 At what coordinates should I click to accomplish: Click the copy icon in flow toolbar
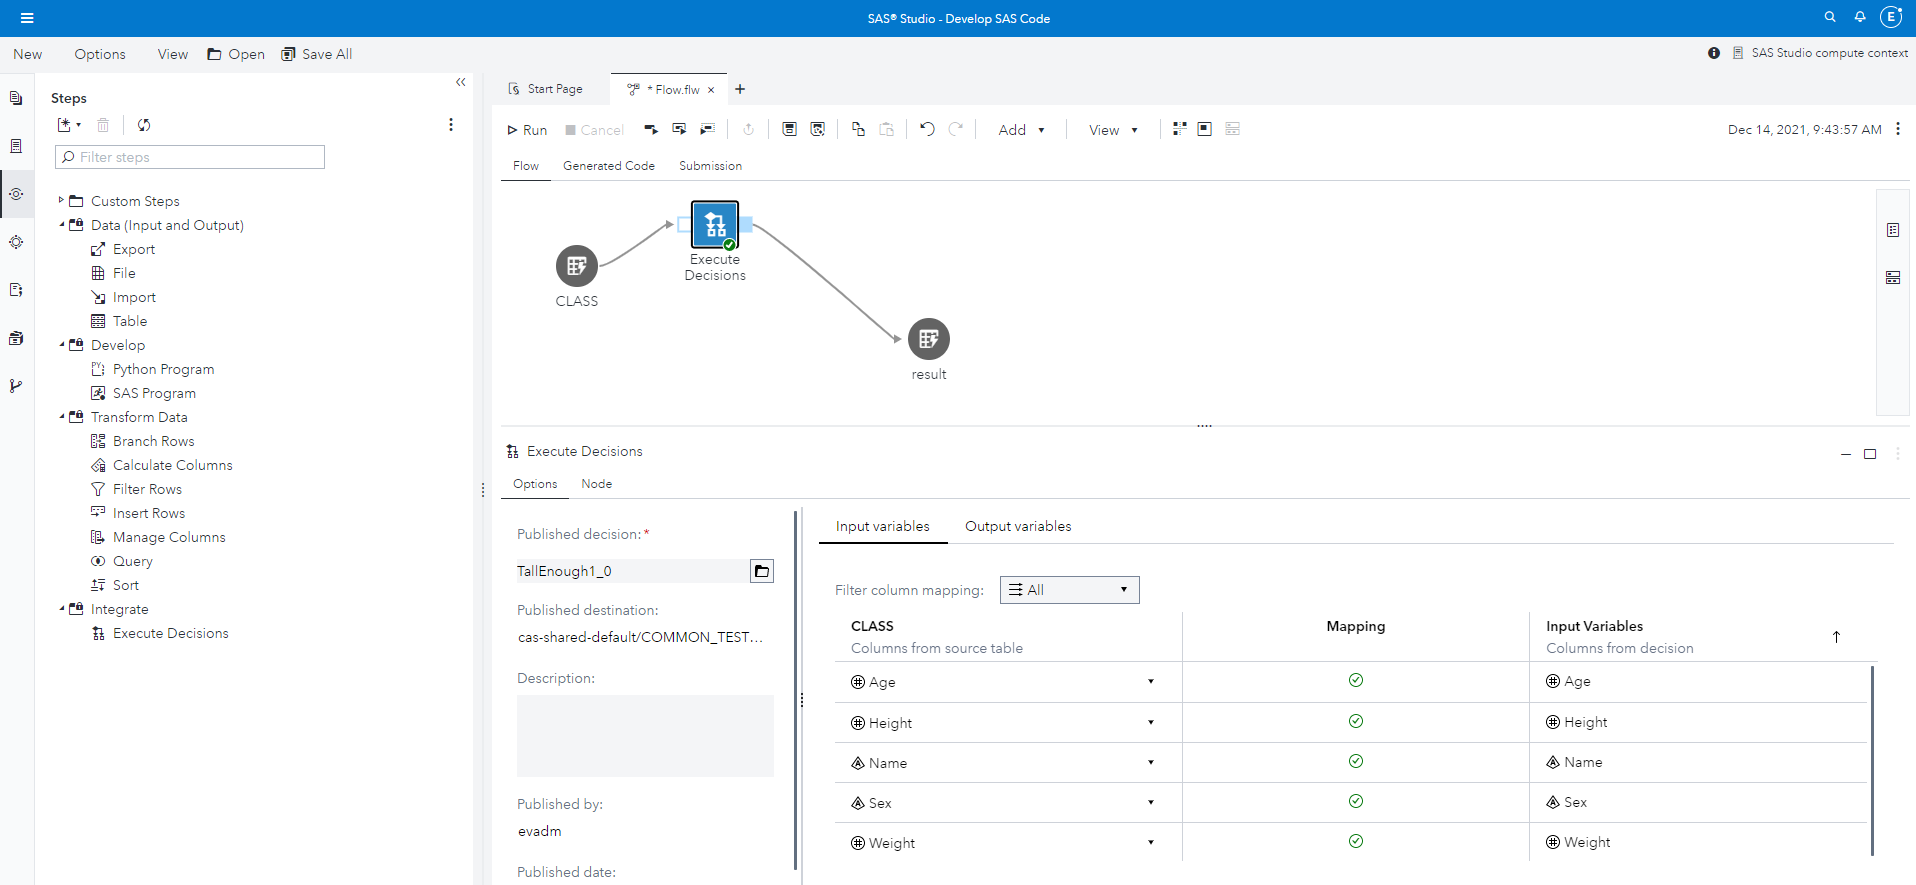[858, 129]
